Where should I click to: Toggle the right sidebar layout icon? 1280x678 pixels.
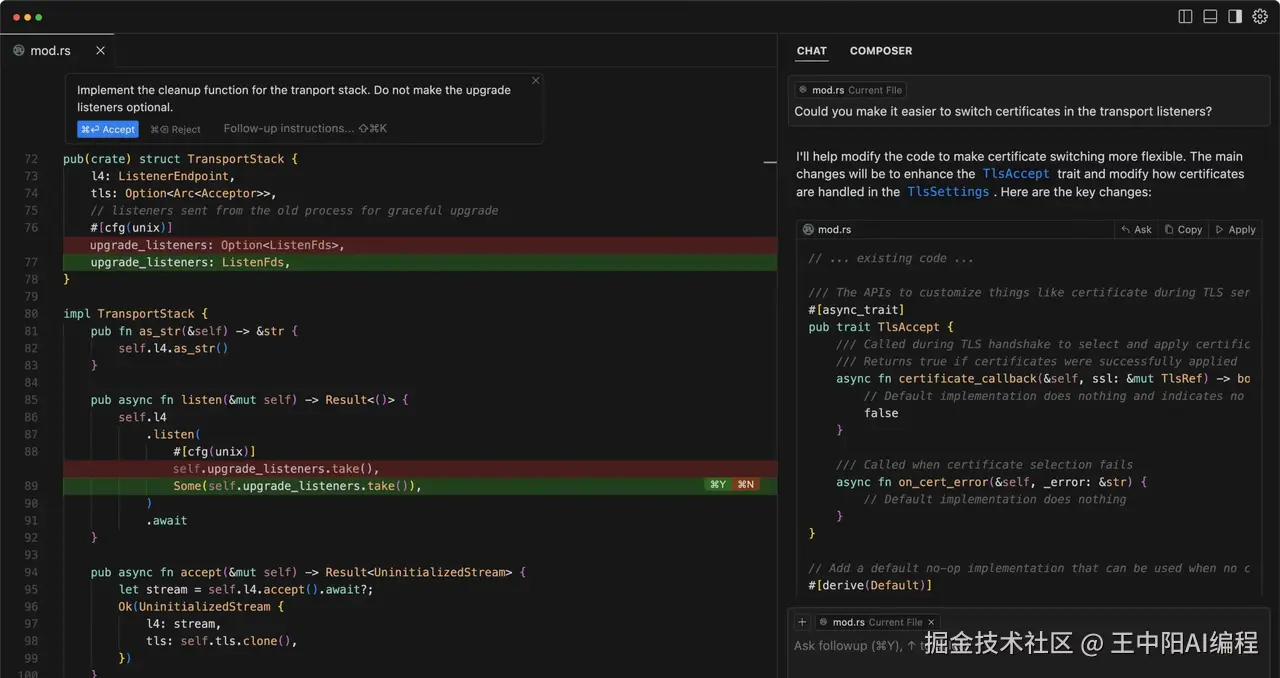tap(1235, 16)
